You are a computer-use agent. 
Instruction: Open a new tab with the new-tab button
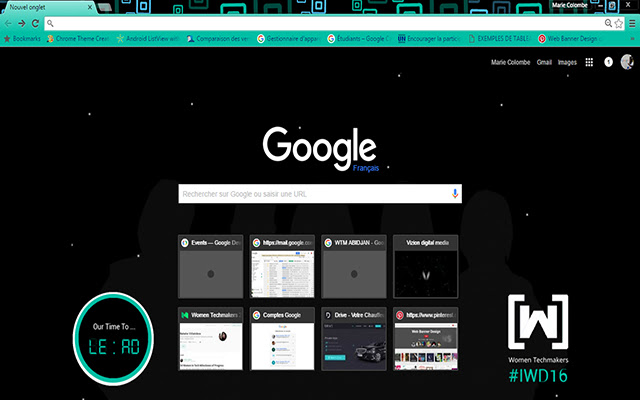coord(105,7)
